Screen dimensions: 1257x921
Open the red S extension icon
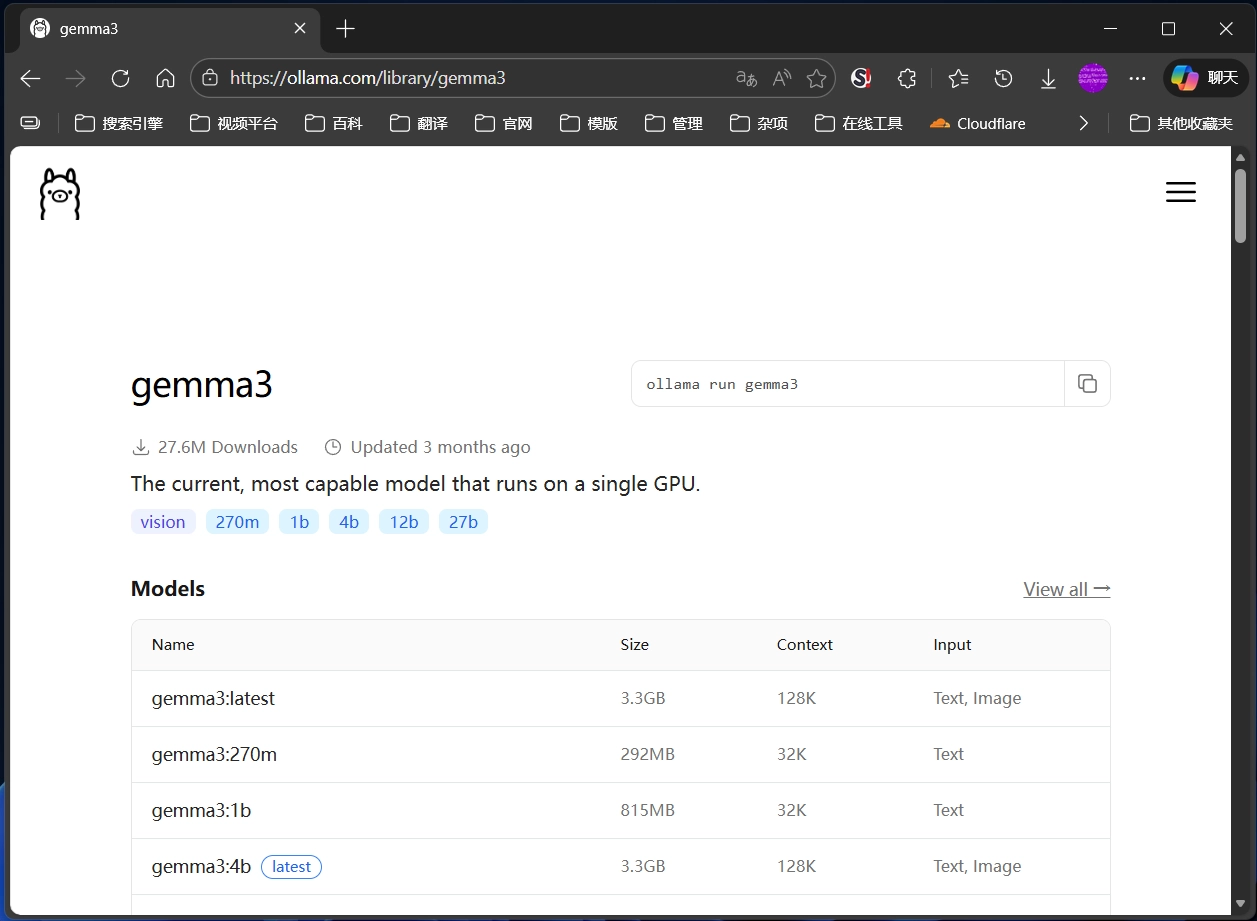click(x=861, y=78)
